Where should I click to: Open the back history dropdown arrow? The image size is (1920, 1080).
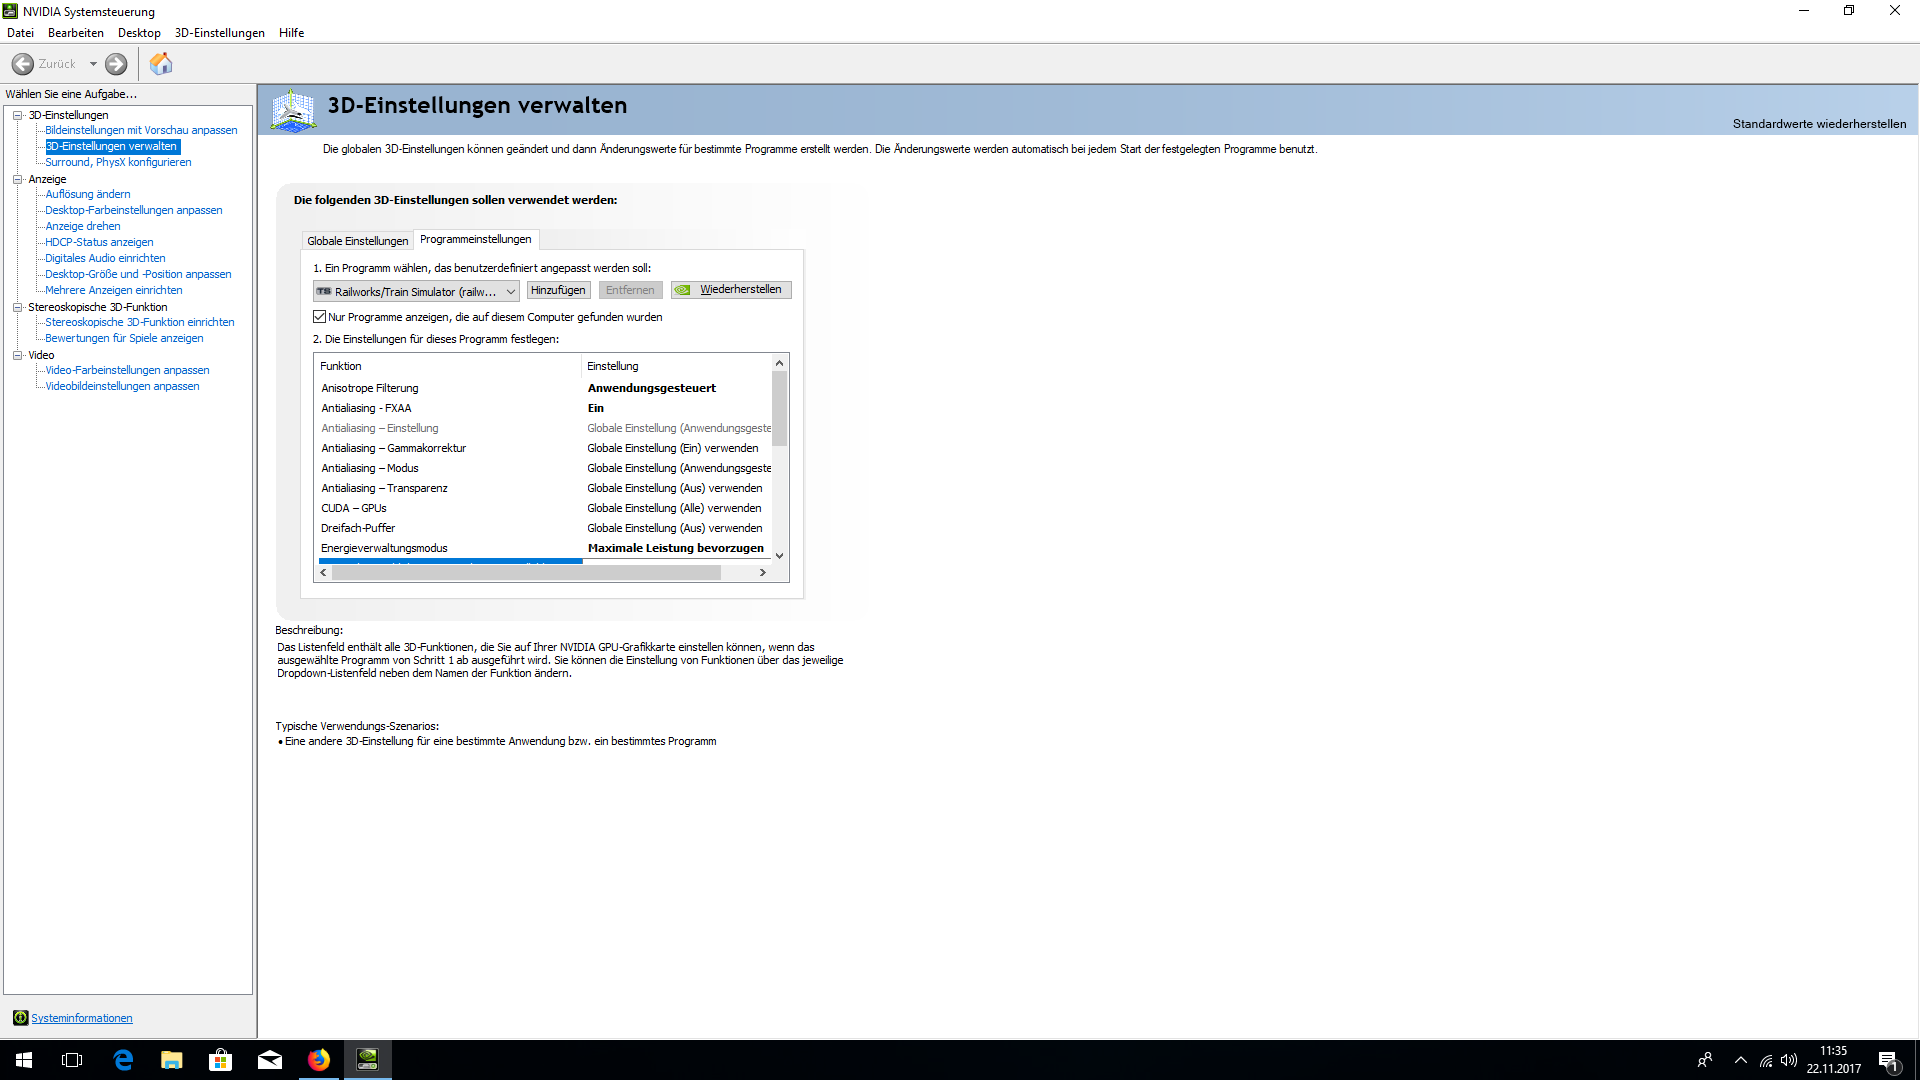click(x=93, y=64)
